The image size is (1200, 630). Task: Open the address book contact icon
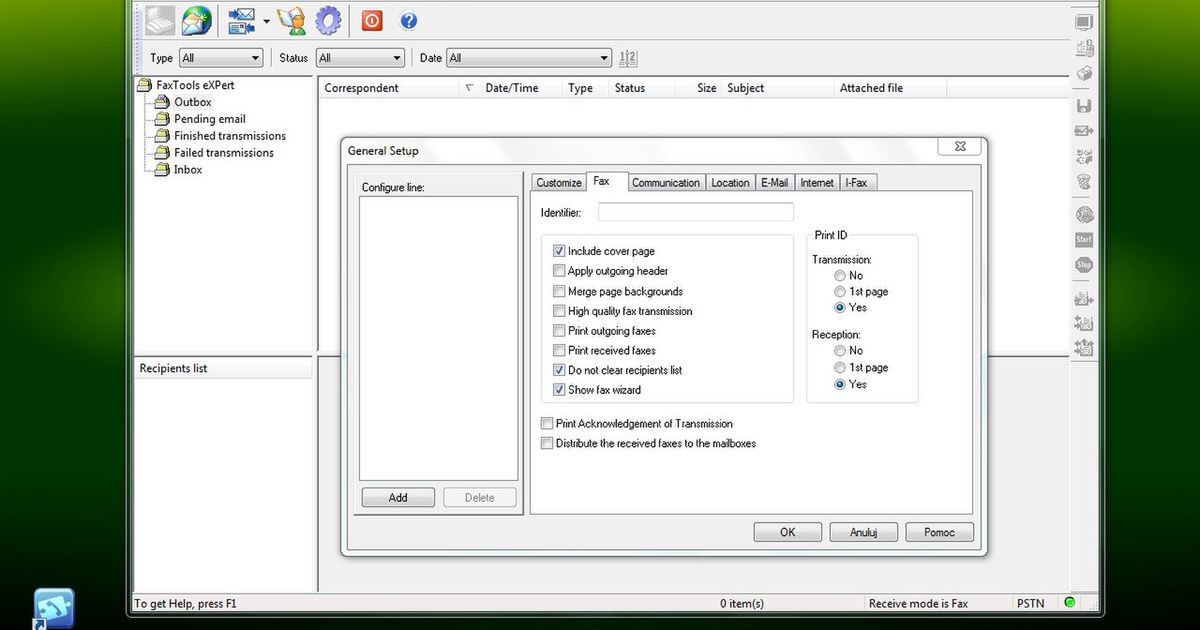290,20
